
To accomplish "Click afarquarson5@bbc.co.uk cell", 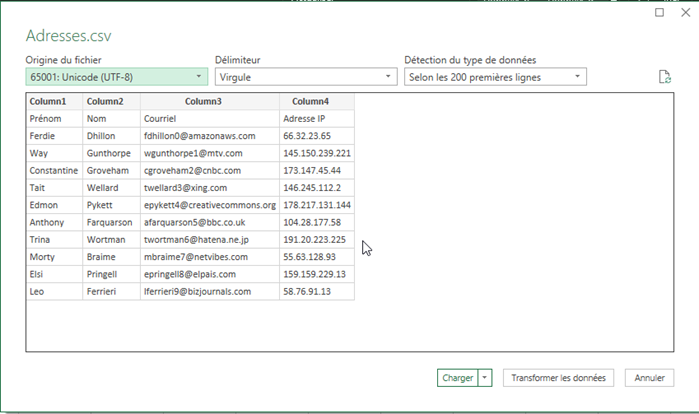I will pyautogui.click(x=210, y=222).
